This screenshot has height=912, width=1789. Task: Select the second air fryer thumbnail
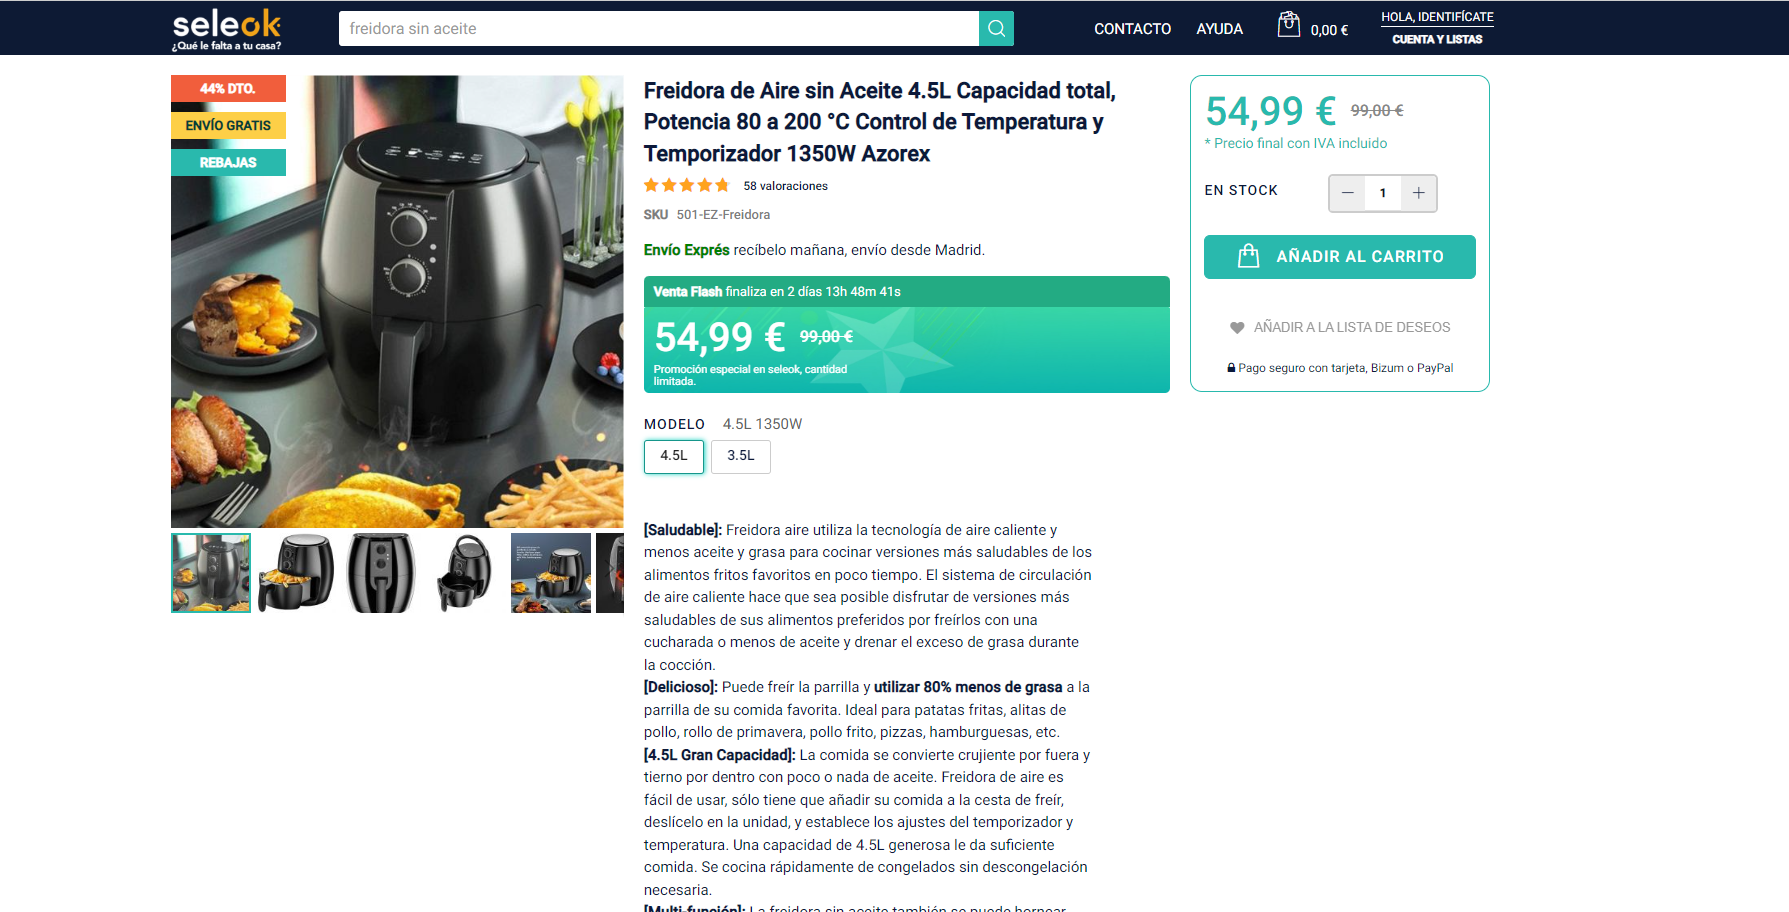click(x=296, y=573)
